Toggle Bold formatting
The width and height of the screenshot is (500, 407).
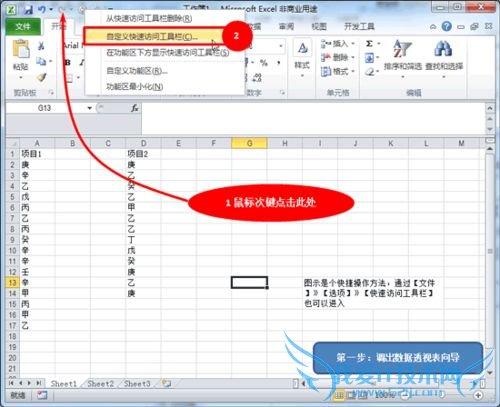coord(68,62)
